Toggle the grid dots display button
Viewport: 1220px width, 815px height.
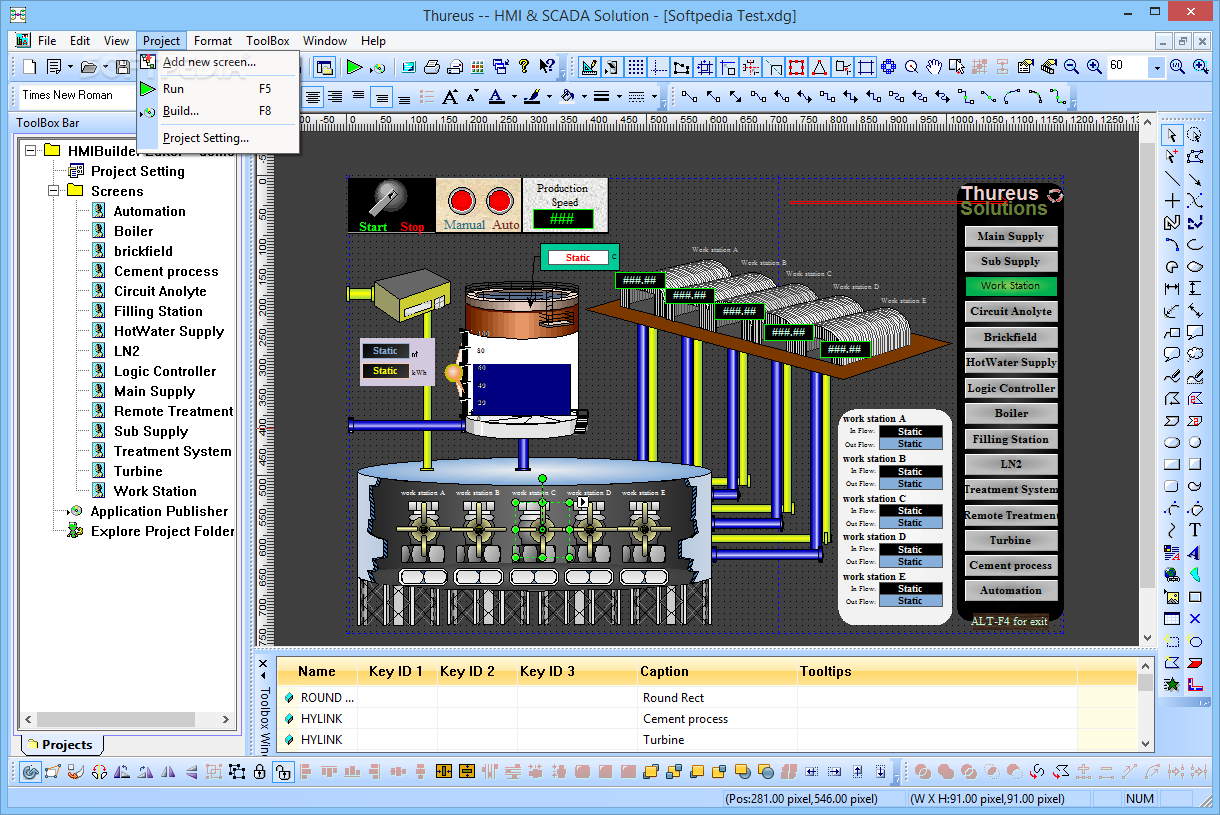point(635,67)
